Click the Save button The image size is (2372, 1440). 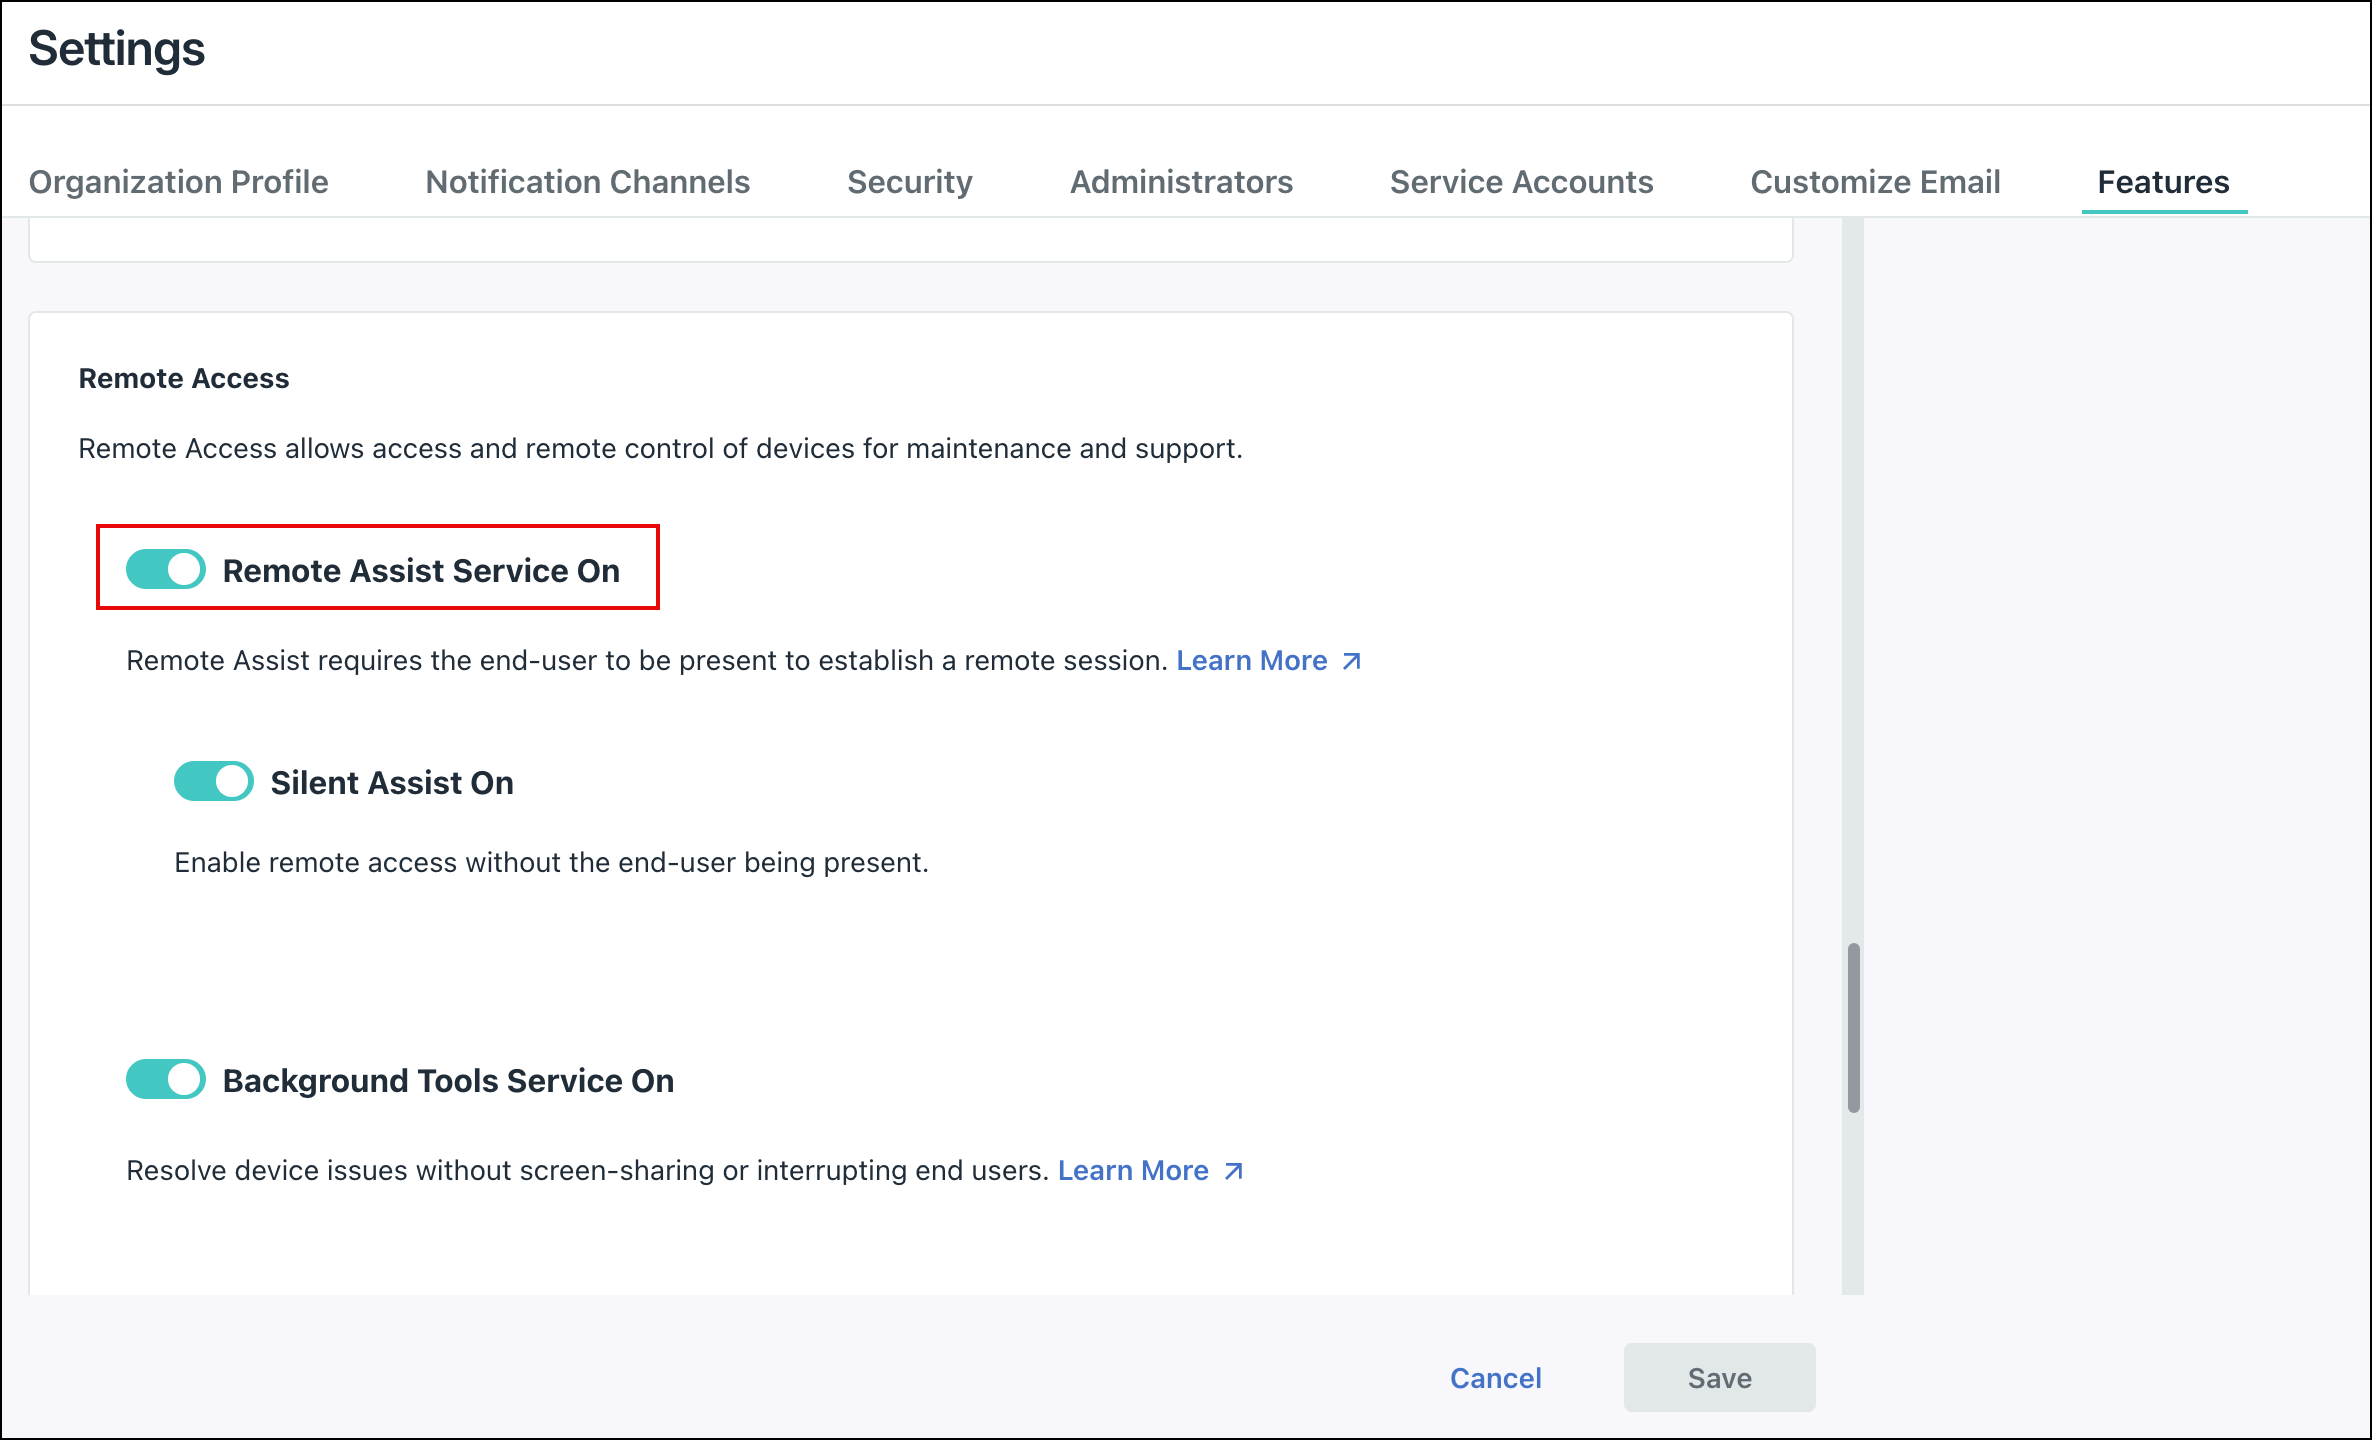[1719, 1377]
